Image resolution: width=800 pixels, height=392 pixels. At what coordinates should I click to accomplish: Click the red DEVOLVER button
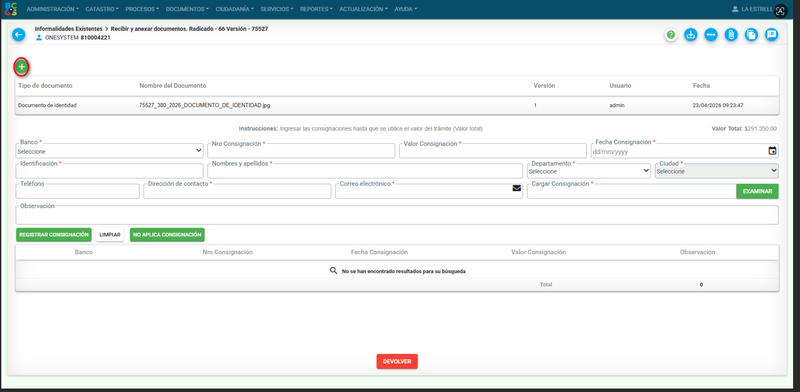click(x=397, y=361)
